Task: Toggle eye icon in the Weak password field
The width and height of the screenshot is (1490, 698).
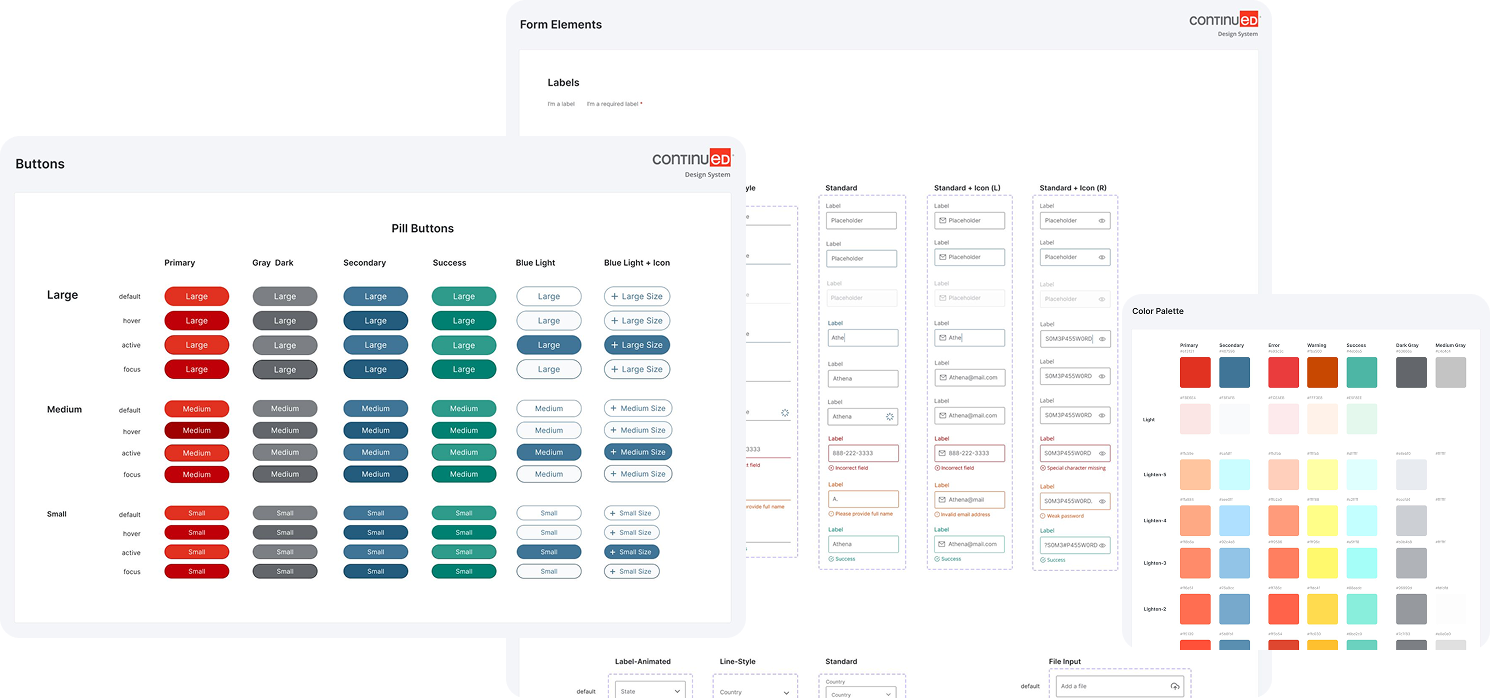Action: [x=1102, y=501]
